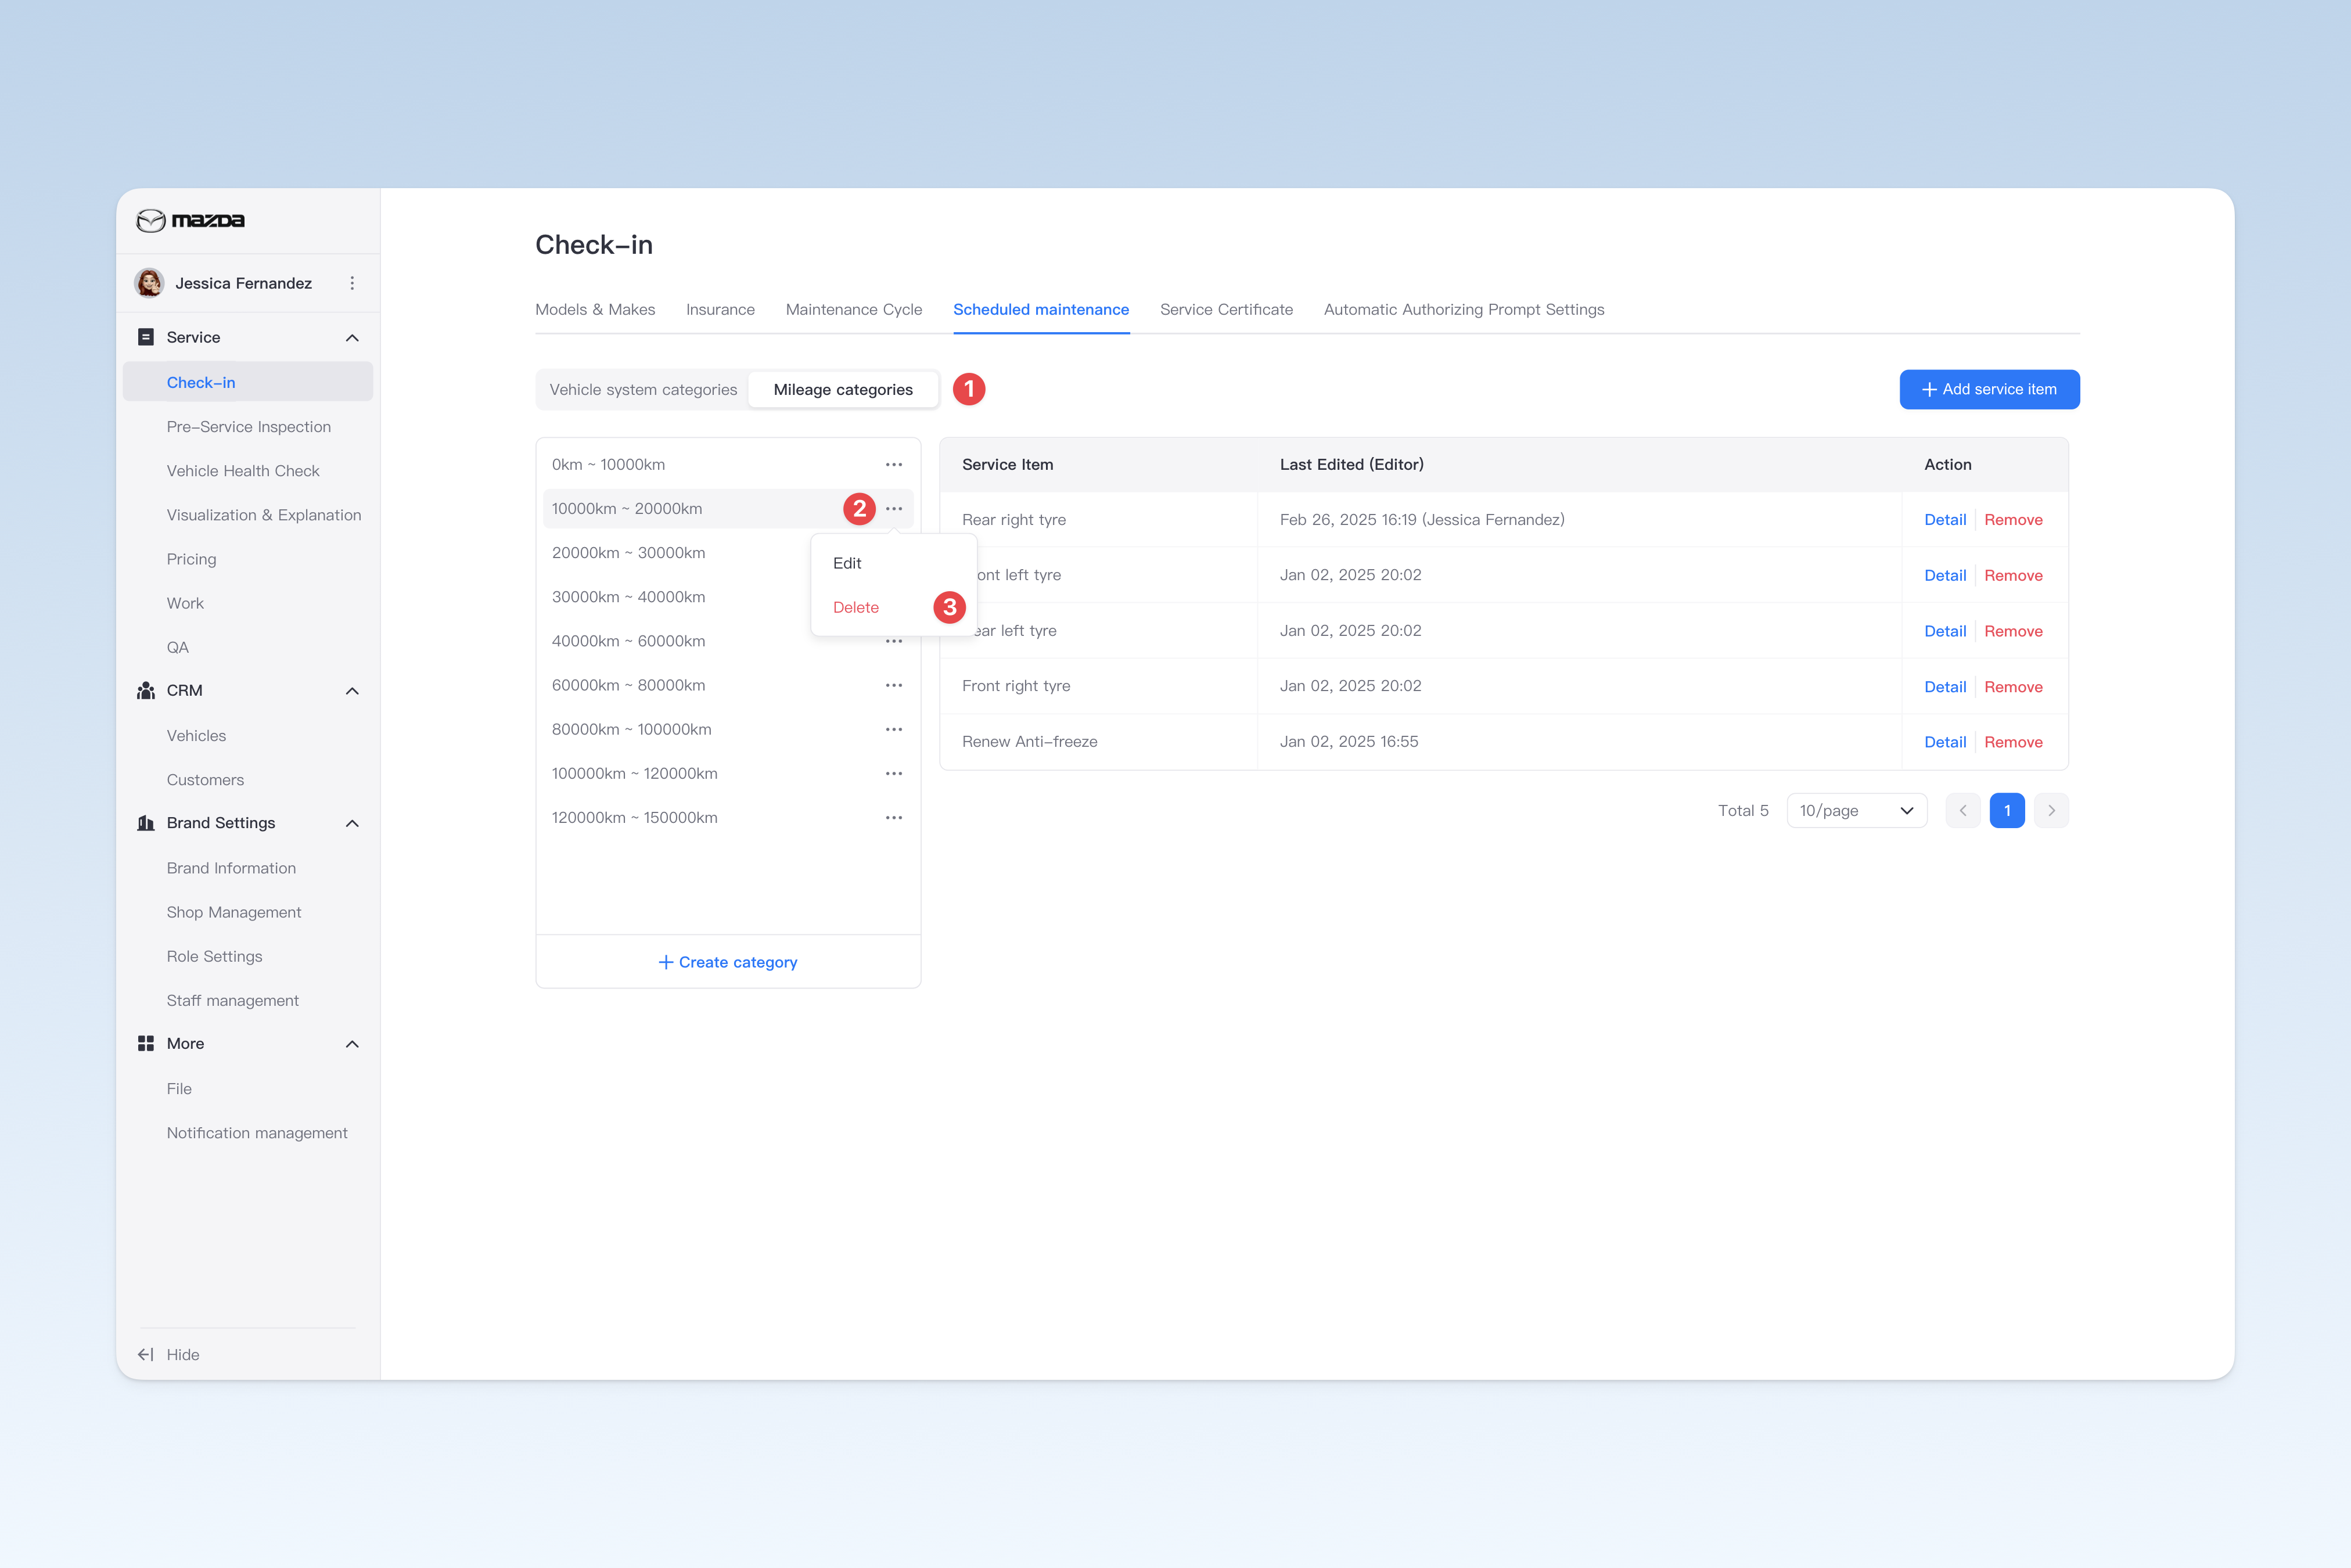The height and width of the screenshot is (1568, 2351).
Task: Remove the Renew Anti-freeze service item
Action: 2013,742
